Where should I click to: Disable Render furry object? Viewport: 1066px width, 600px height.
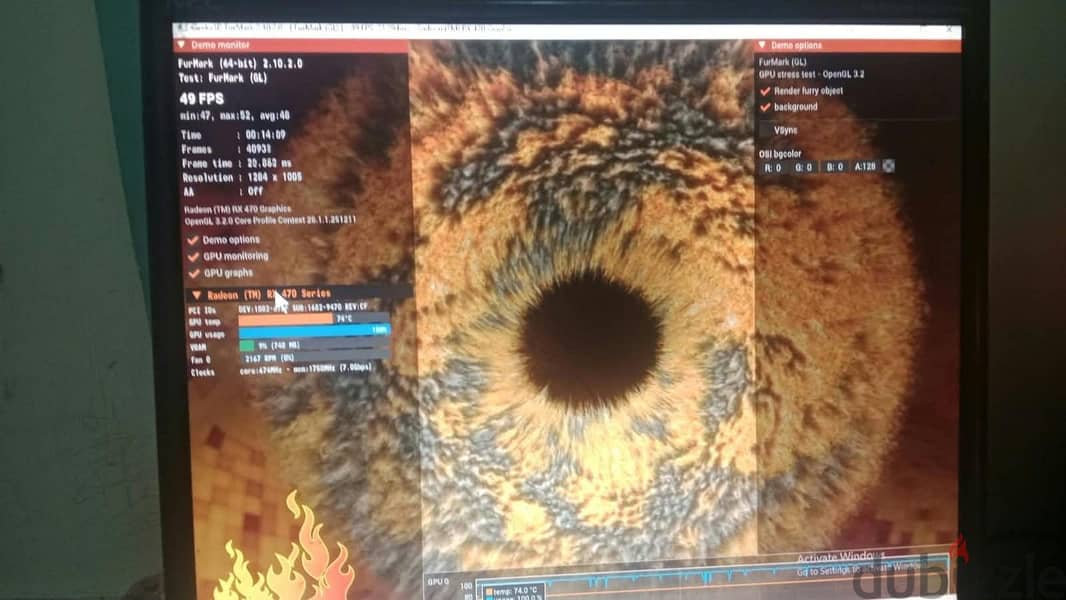pyautogui.click(x=766, y=90)
